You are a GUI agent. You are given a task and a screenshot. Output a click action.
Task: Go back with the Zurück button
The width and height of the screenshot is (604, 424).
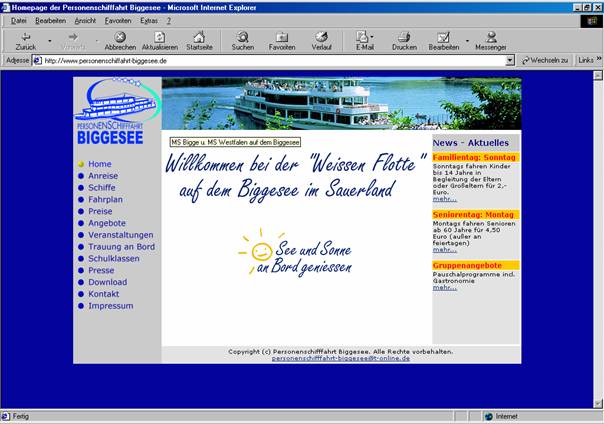tap(25, 41)
